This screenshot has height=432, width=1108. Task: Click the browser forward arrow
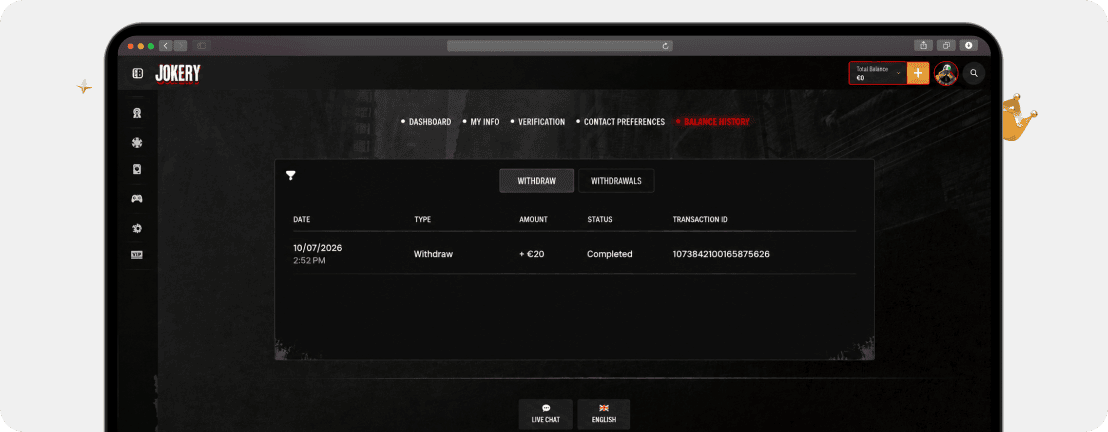pyautogui.click(x=180, y=45)
